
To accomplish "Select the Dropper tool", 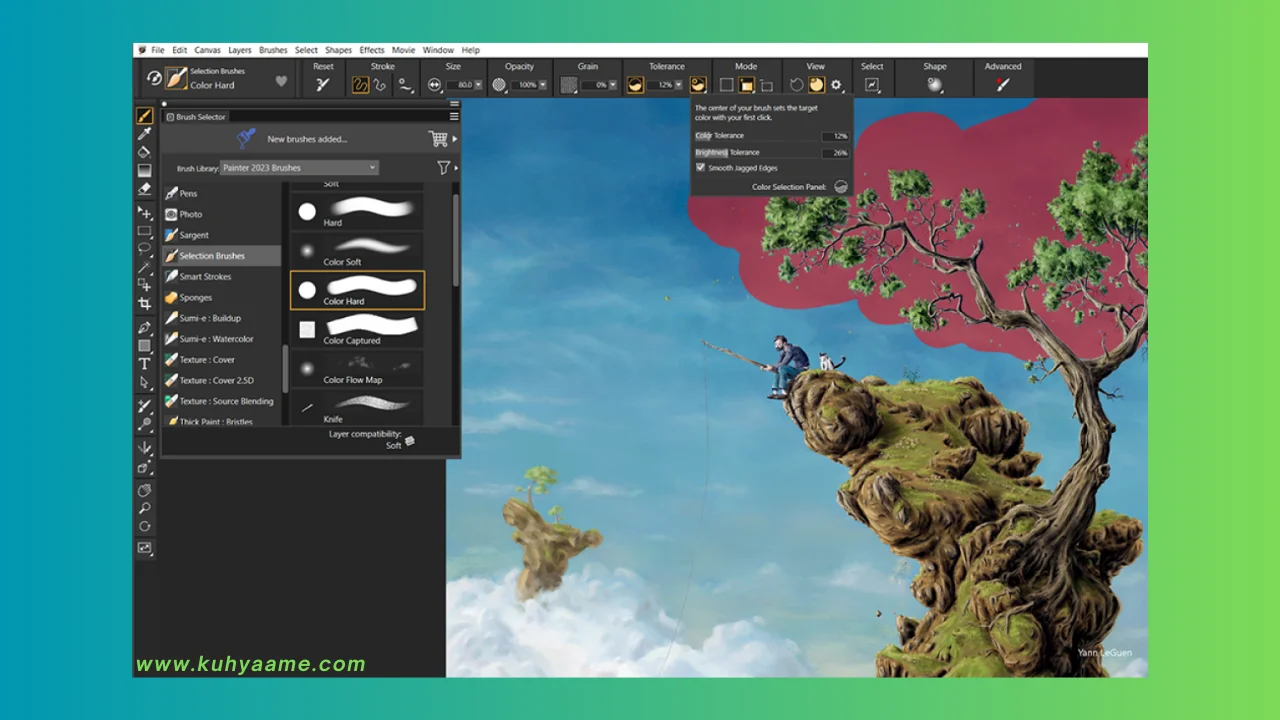I will [x=144, y=134].
